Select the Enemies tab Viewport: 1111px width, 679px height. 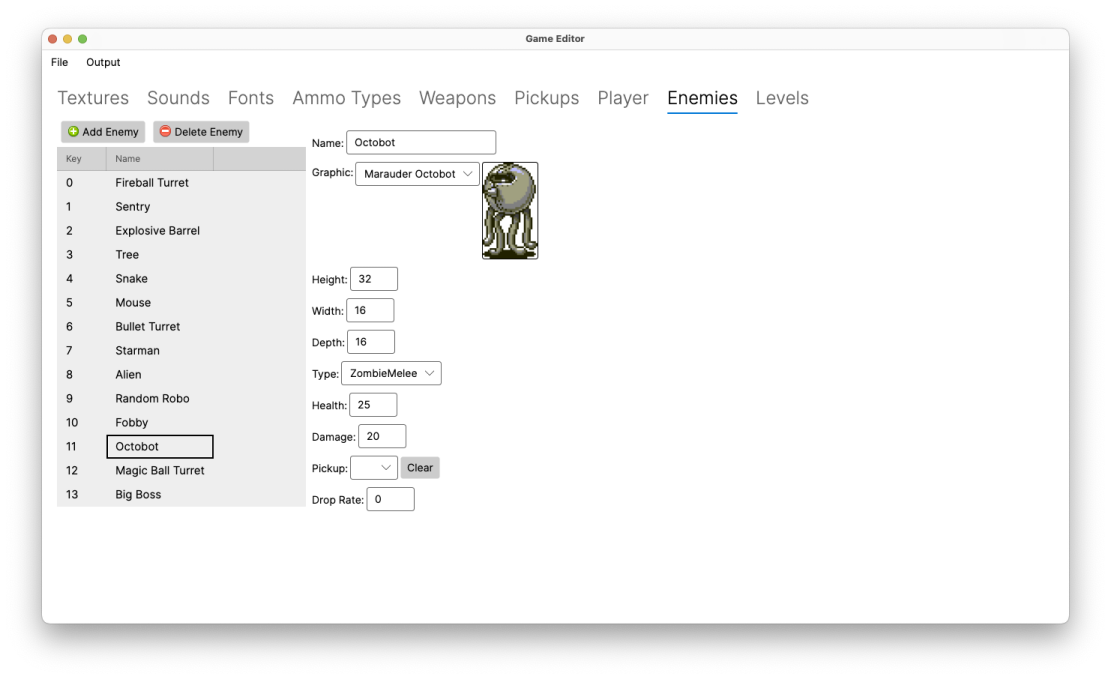(x=702, y=98)
